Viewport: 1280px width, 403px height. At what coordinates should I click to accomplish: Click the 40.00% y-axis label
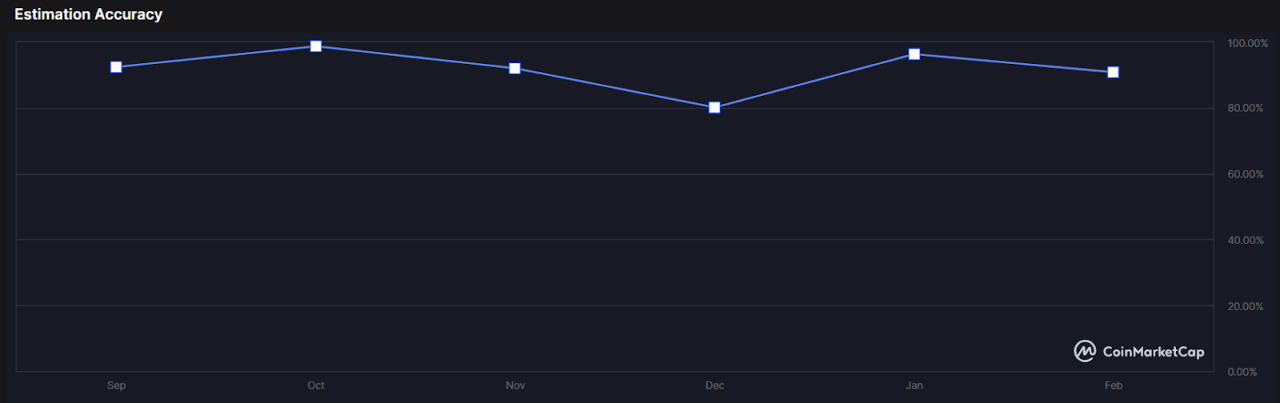pos(1247,240)
